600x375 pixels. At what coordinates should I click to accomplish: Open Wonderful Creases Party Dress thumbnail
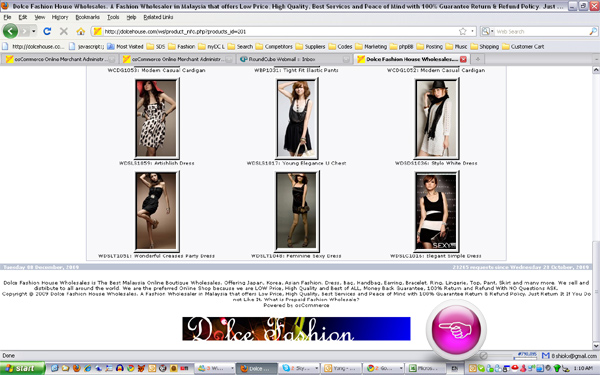point(157,212)
